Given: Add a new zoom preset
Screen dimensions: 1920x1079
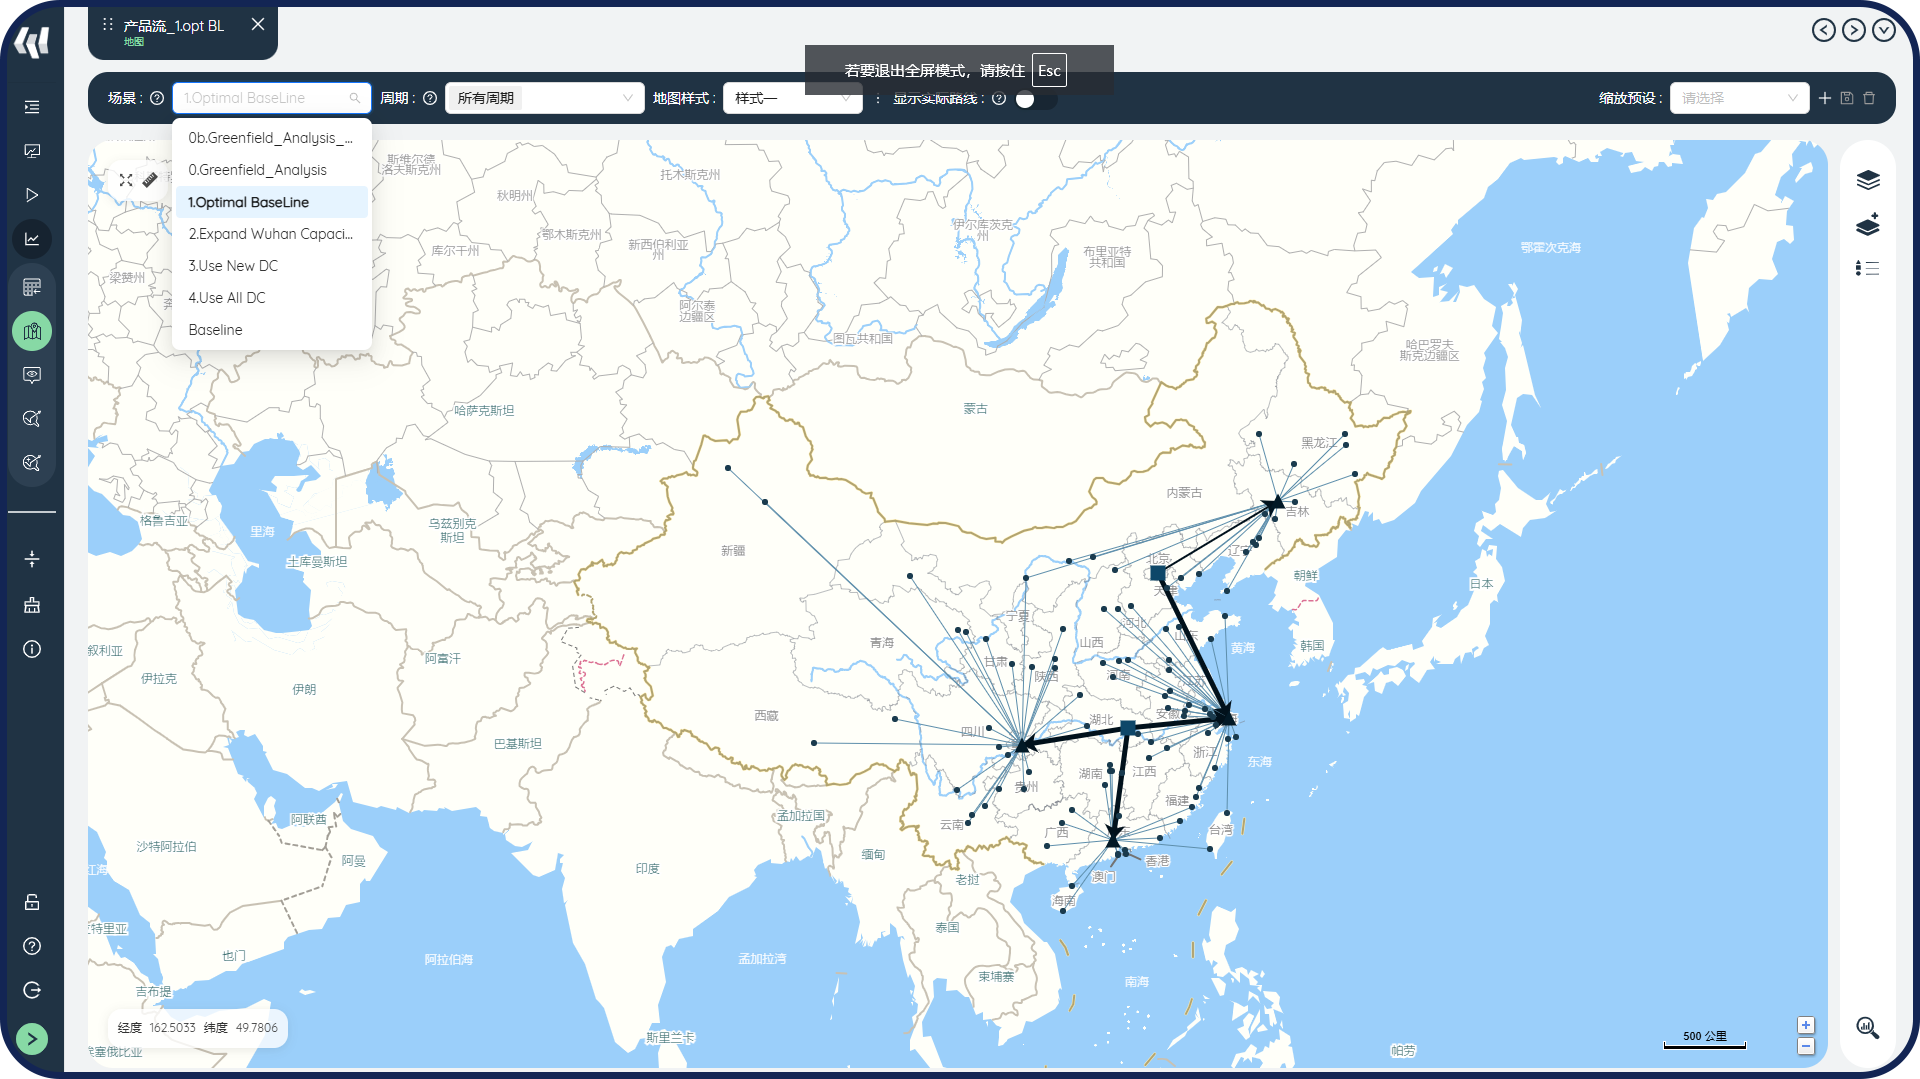Looking at the screenshot, I should [1825, 98].
